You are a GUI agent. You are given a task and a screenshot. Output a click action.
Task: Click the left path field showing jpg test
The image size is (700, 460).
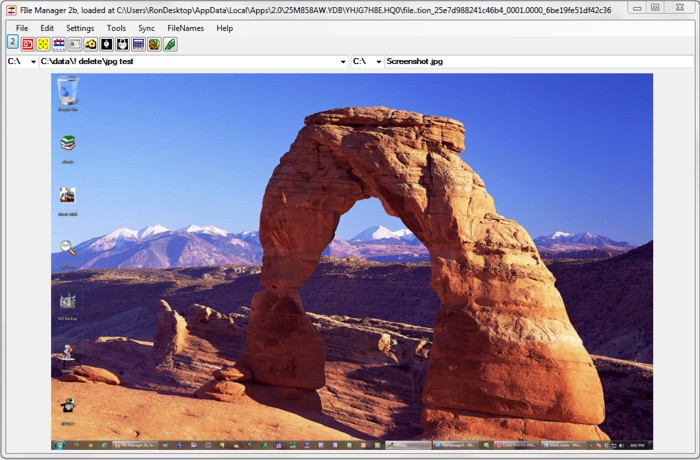point(188,62)
